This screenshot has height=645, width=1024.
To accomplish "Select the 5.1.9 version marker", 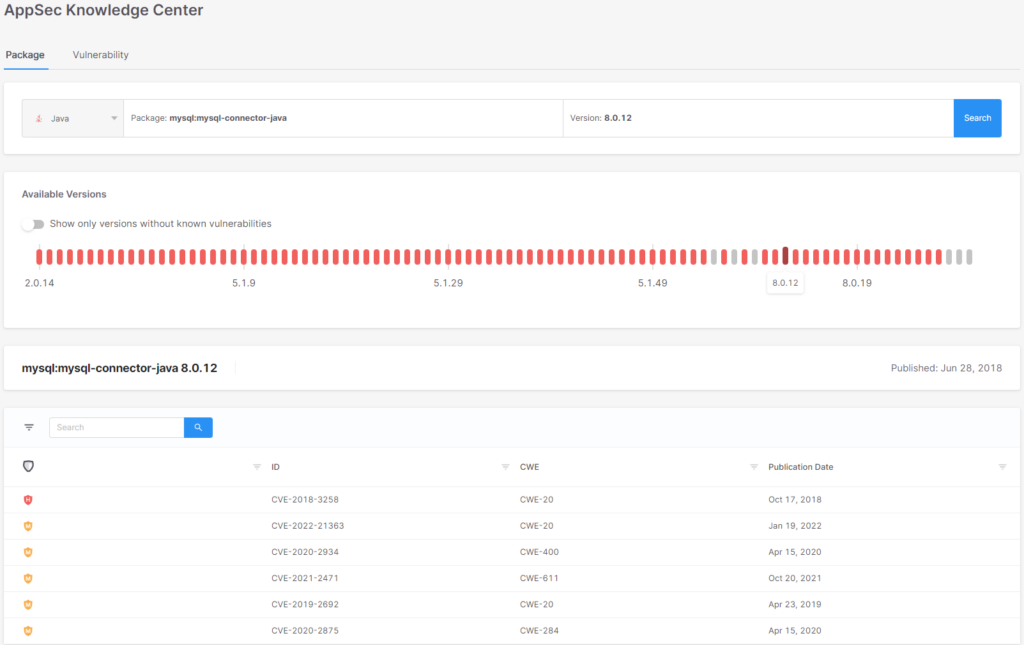I will click(x=244, y=257).
